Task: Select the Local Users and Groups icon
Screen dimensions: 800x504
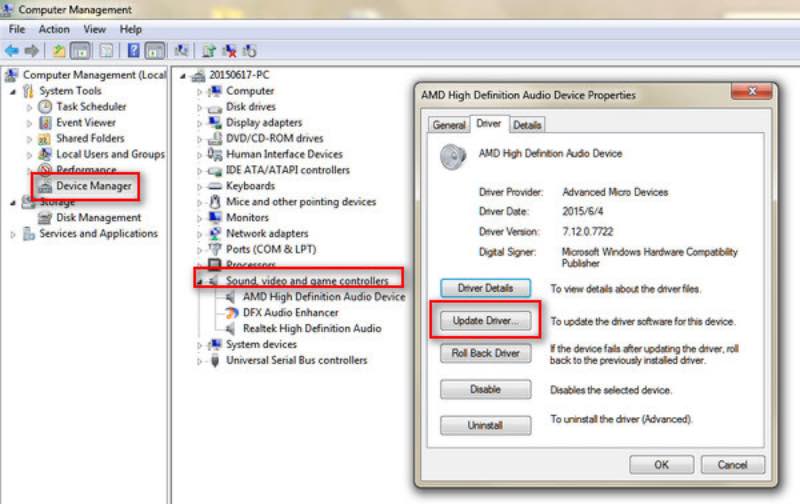Action: 45,154
